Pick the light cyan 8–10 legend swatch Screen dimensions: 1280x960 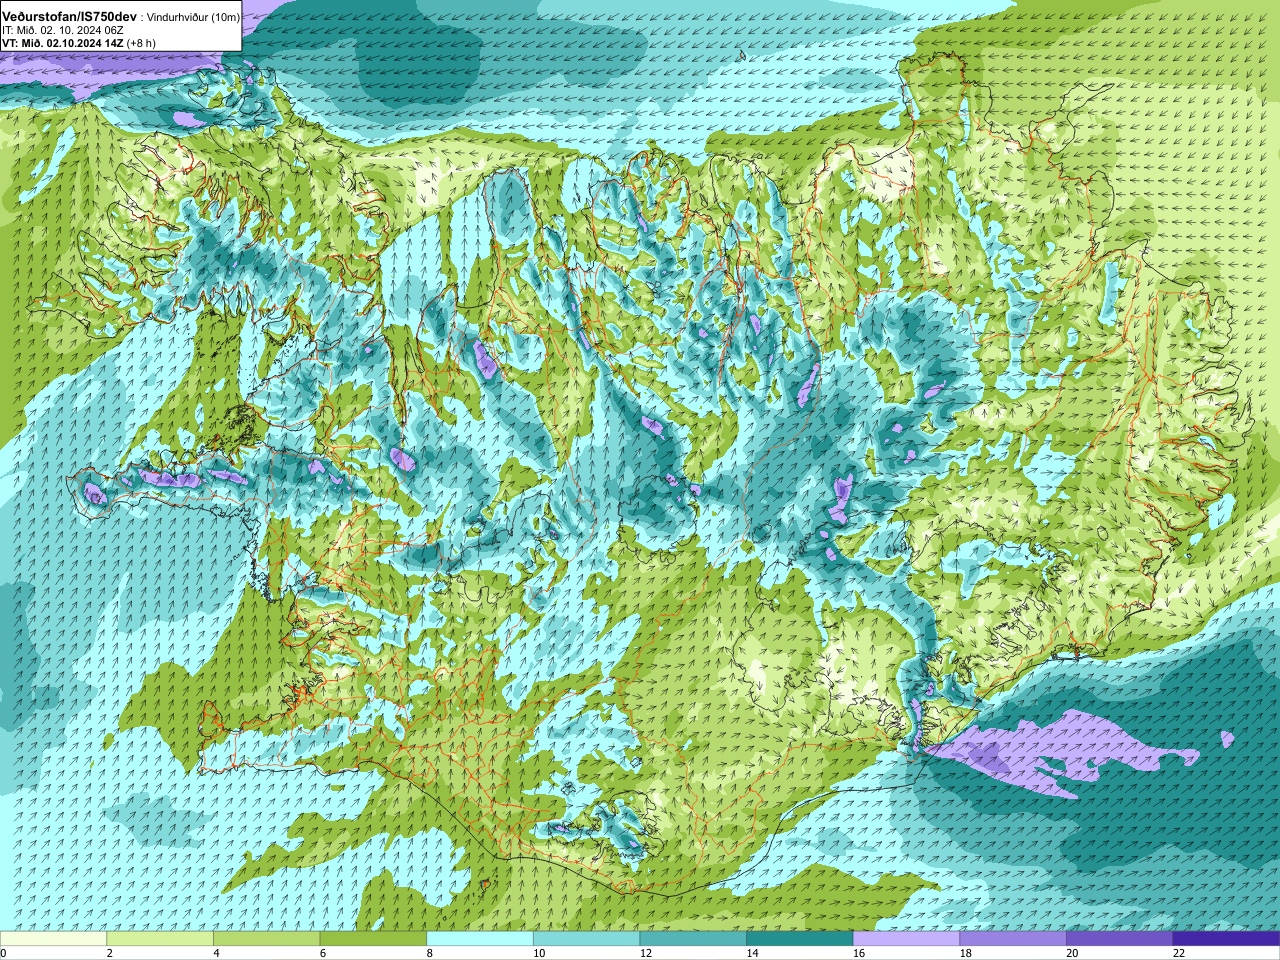pos(480,939)
